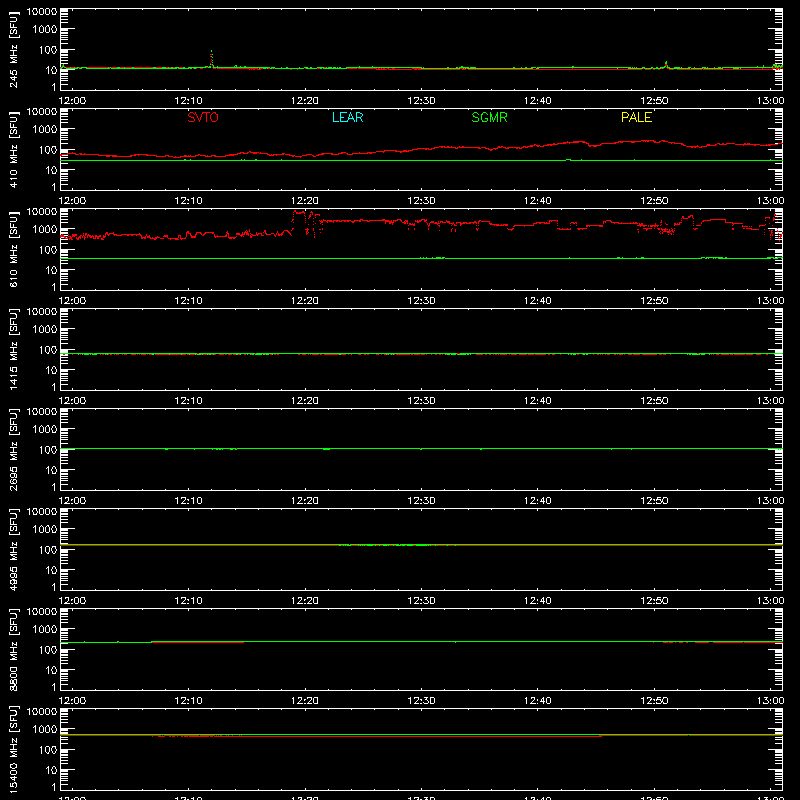Click 12:30 time label below 245 MHz panel
Screen dimensions: 800x800
(421, 101)
